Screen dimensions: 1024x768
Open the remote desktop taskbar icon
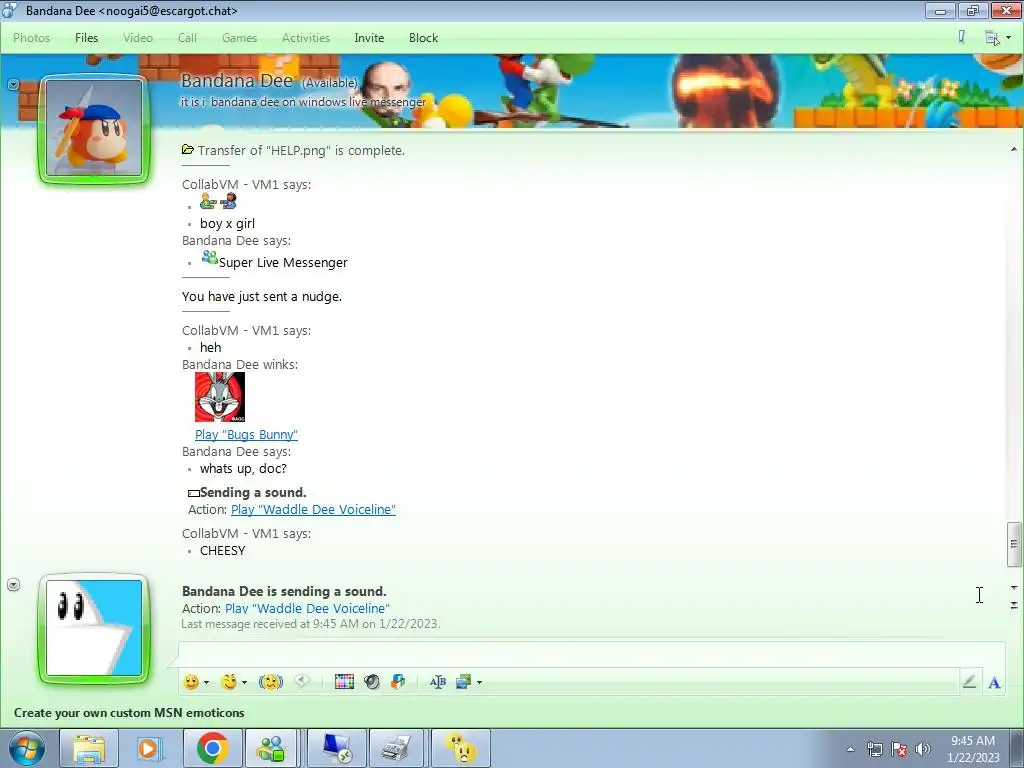(336, 748)
